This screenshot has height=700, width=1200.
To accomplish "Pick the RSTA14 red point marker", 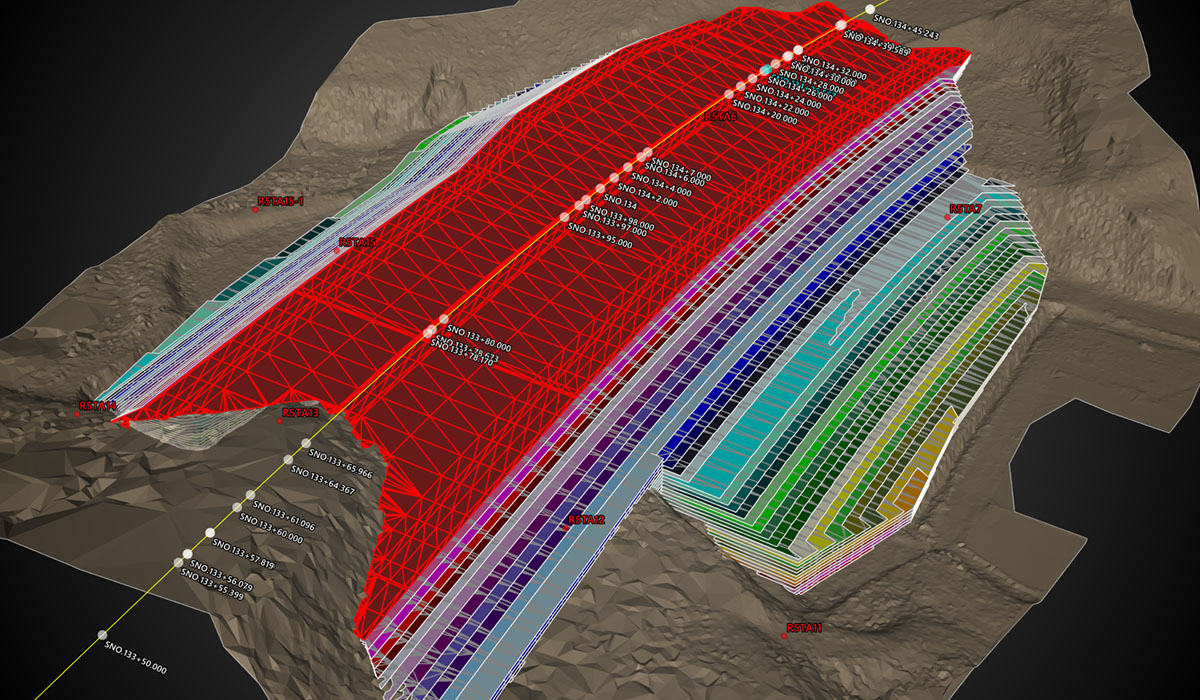I will pyautogui.click(x=80, y=414).
